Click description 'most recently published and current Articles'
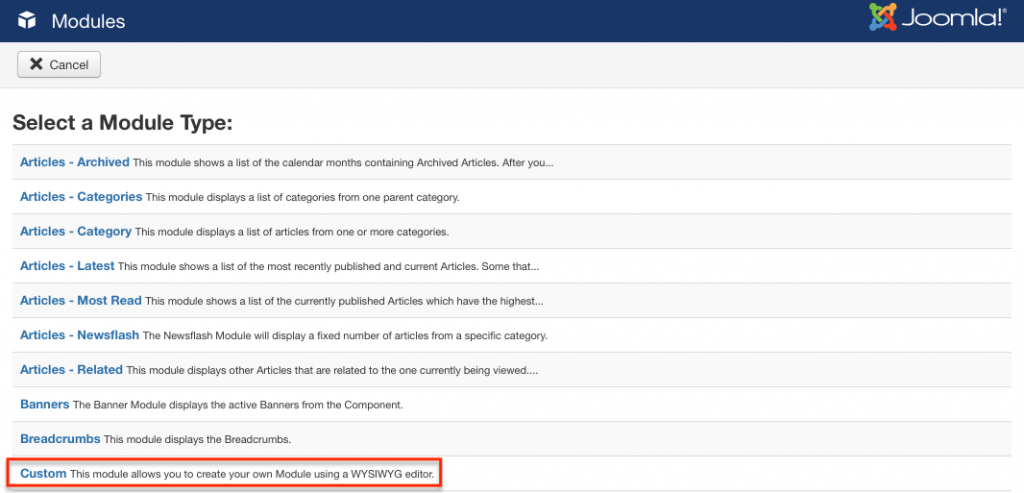 tap(328, 266)
